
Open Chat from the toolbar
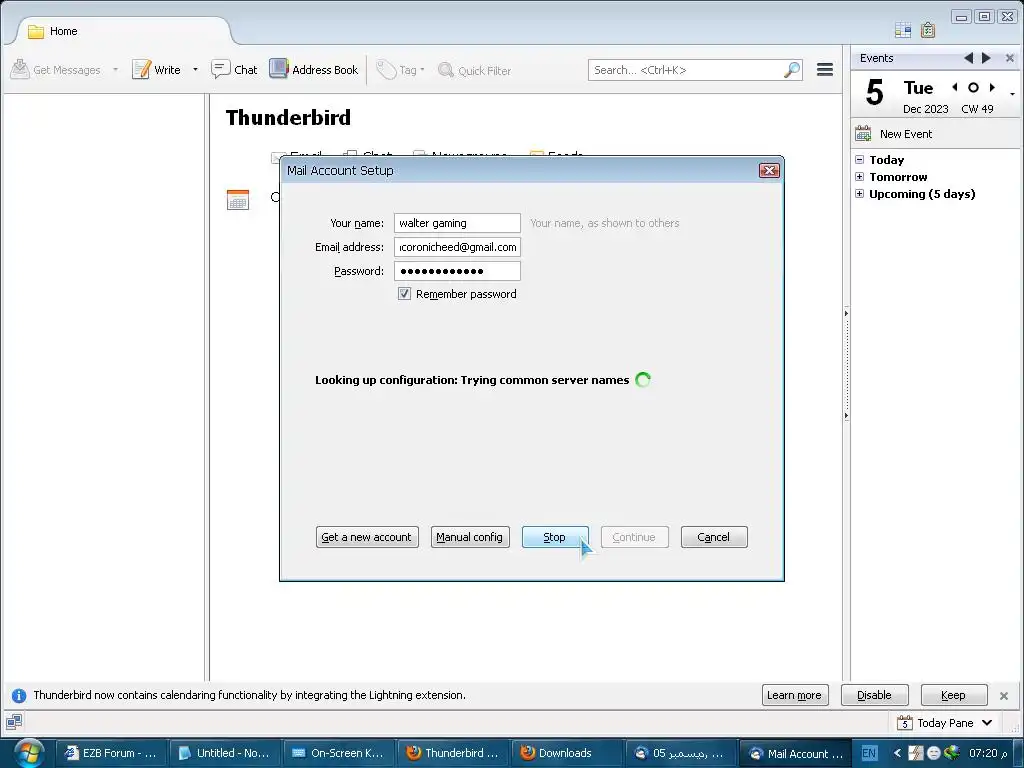click(234, 69)
